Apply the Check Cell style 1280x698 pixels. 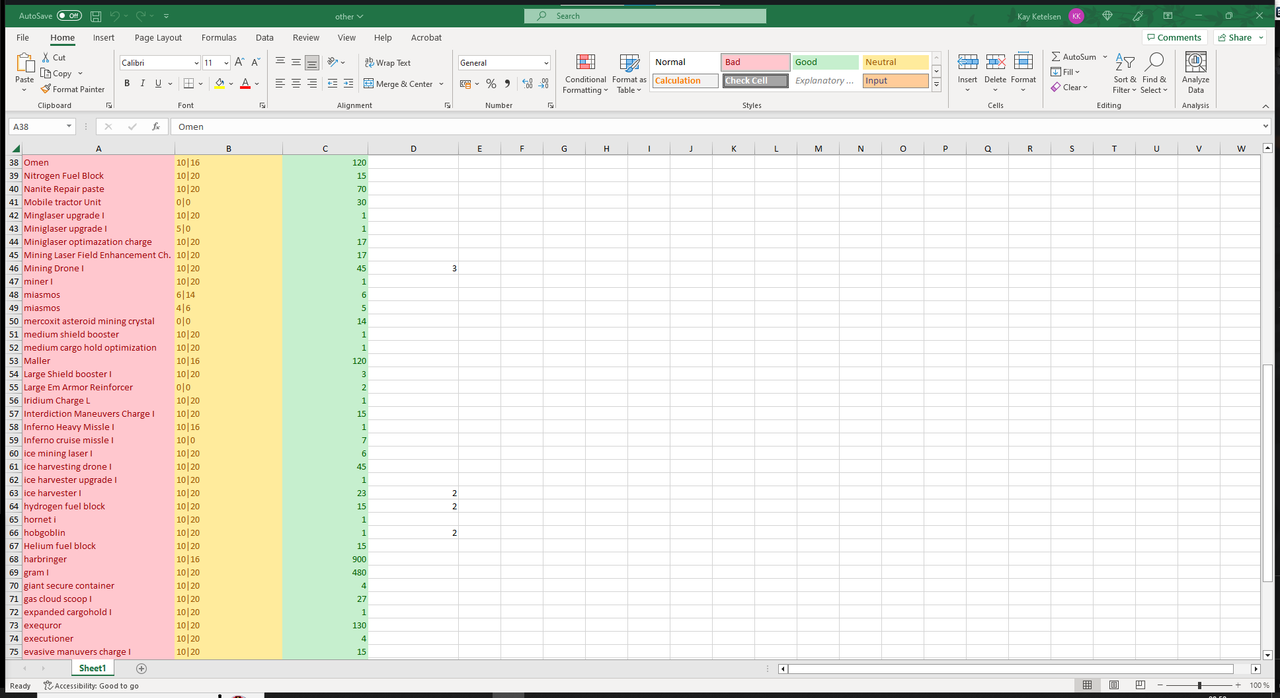point(755,81)
